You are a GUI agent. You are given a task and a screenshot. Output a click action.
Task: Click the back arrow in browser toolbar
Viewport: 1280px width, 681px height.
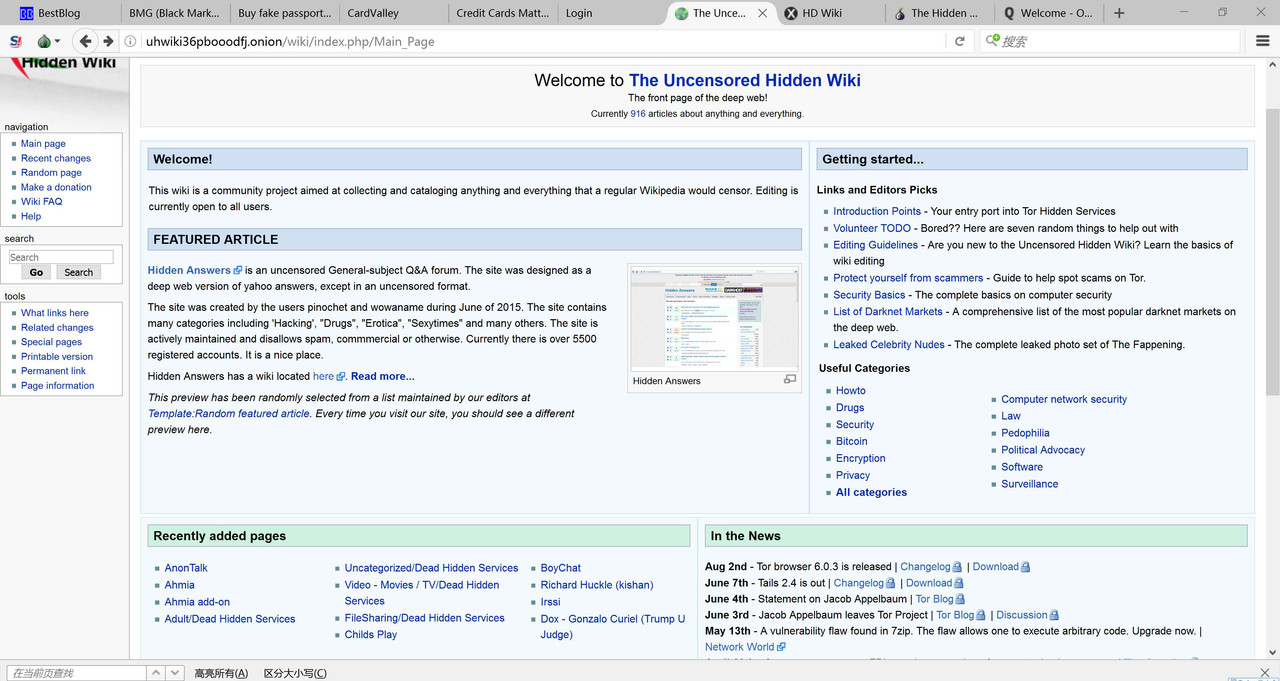point(85,41)
